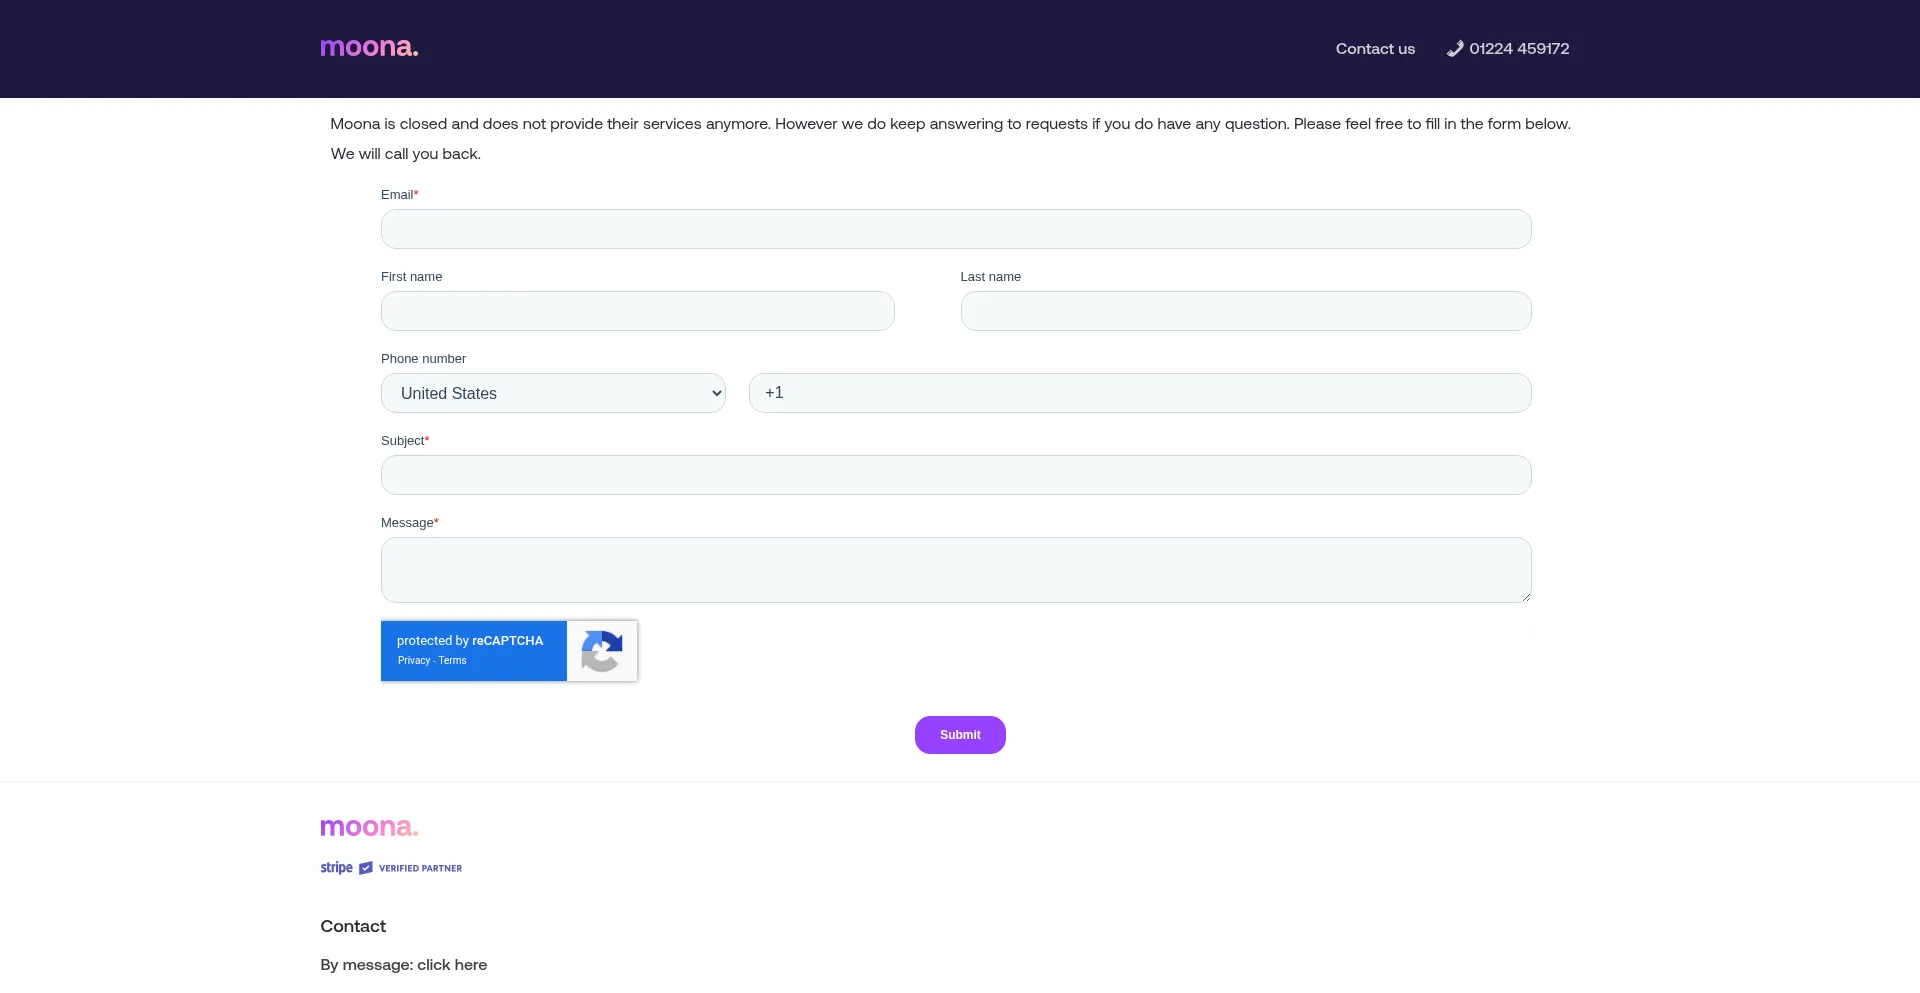Click the First name label

(411, 277)
